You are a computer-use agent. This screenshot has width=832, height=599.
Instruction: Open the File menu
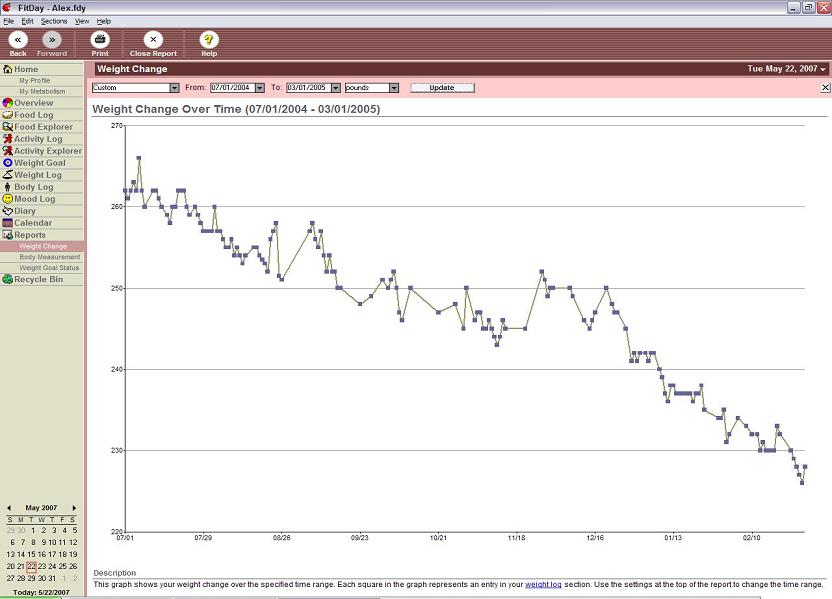(x=8, y=22)
